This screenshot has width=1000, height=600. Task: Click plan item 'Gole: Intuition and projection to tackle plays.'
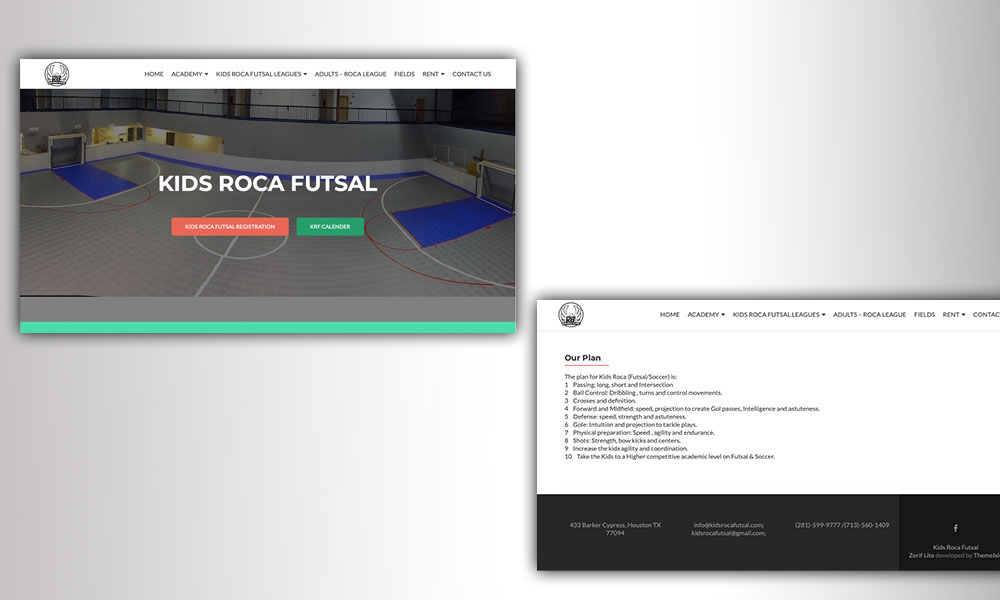pyautogui.click(x=635, y=425)
